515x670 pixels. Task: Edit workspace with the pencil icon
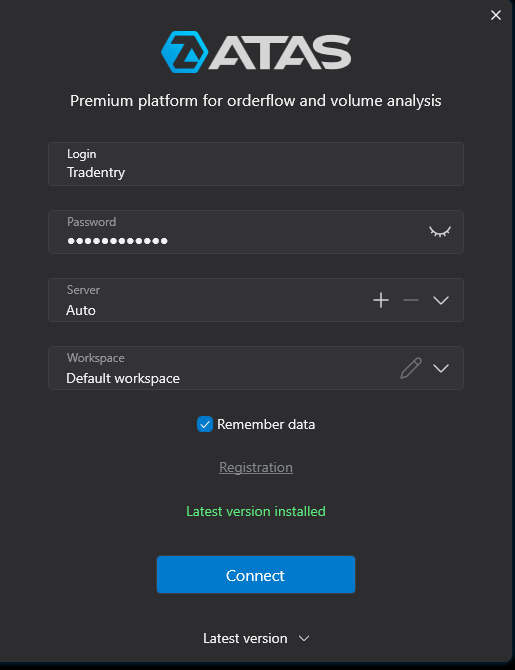point(411,368)
